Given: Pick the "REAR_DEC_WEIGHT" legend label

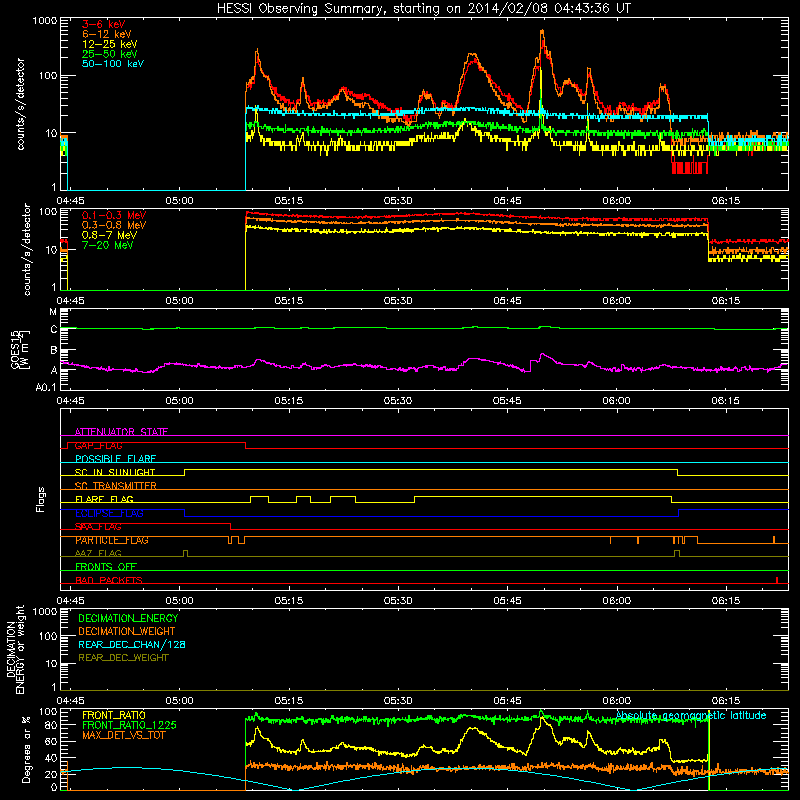Looking at the screenshot, I should point(123,658).
